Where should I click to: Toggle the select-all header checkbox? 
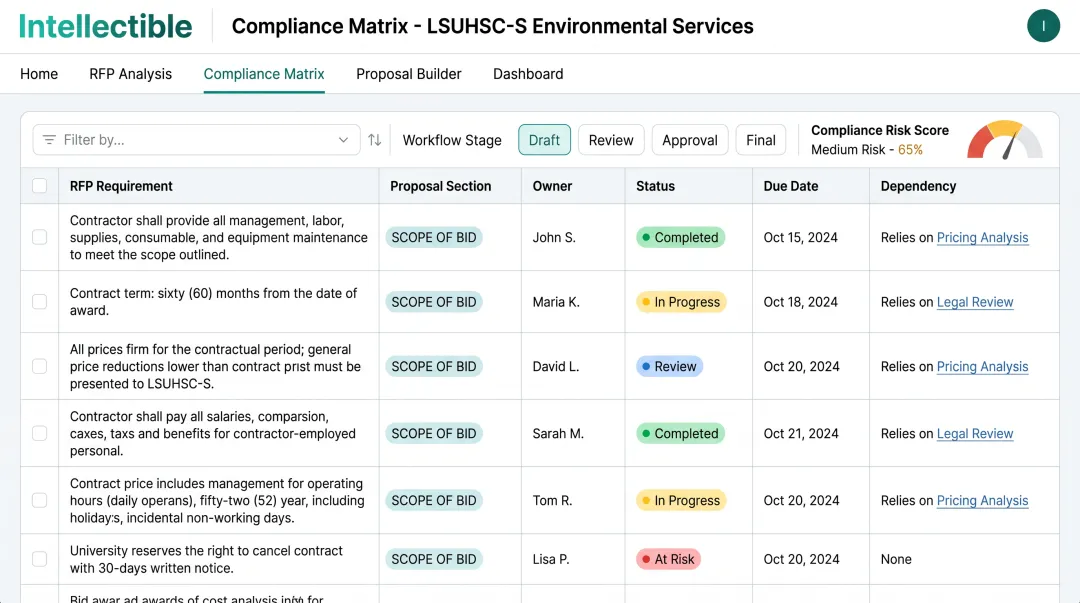click(x=40, y=185)
